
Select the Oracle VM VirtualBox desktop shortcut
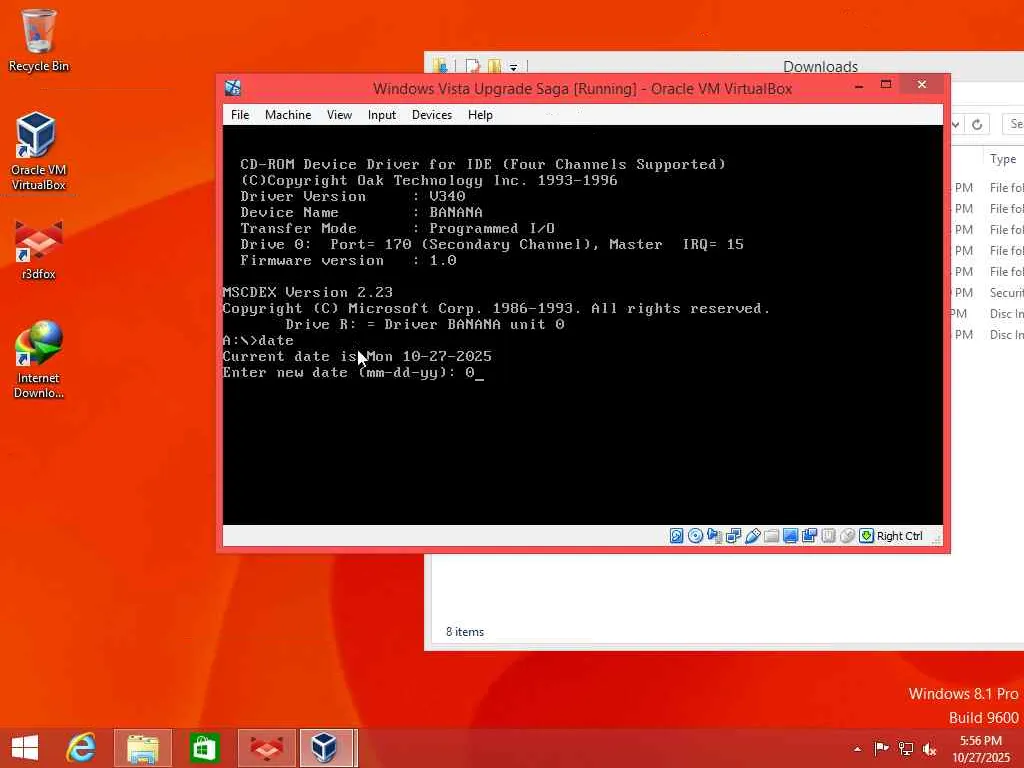pyautogui.click(x=39, y=152)
